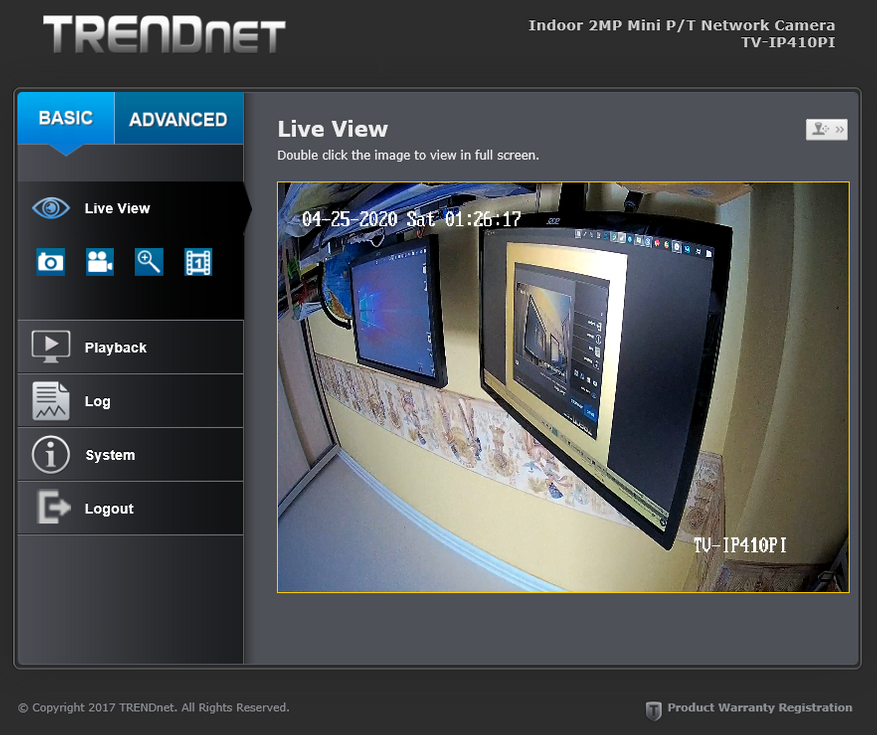Click the Live View page heading
This screenshot has height=735, width=877.
[333, 129]
